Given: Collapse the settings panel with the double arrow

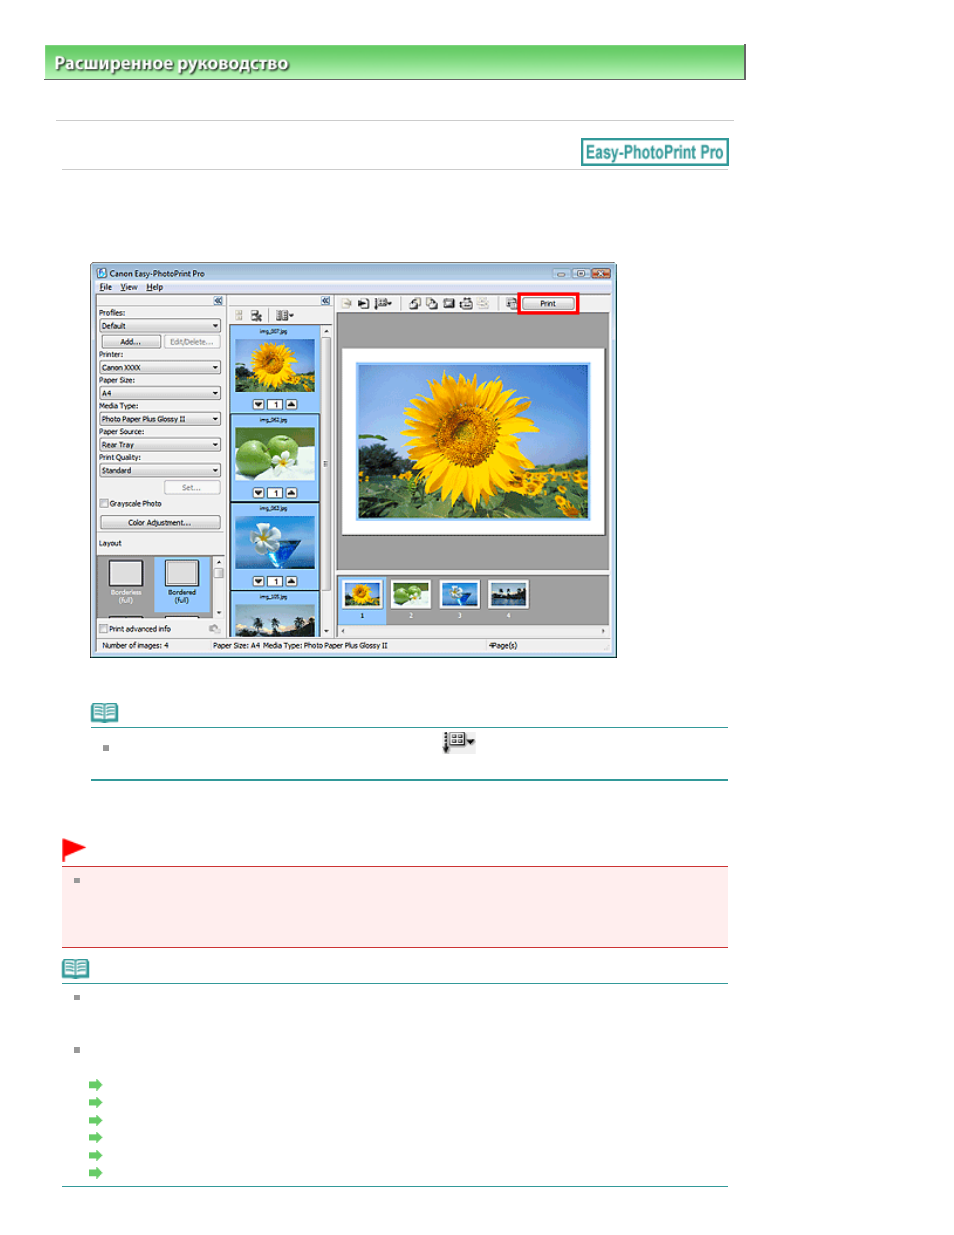Looking at the screenshot, I should click(x=217, y=300).
